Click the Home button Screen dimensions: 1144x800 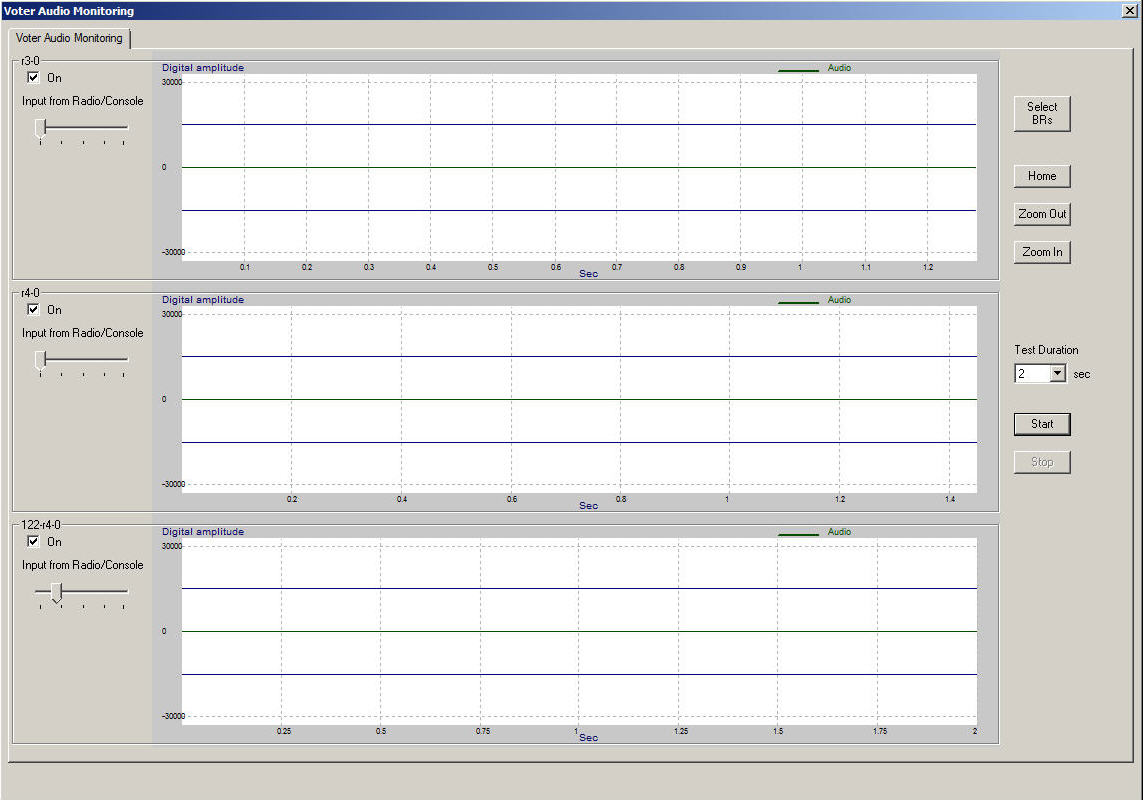pos(1042,176)
